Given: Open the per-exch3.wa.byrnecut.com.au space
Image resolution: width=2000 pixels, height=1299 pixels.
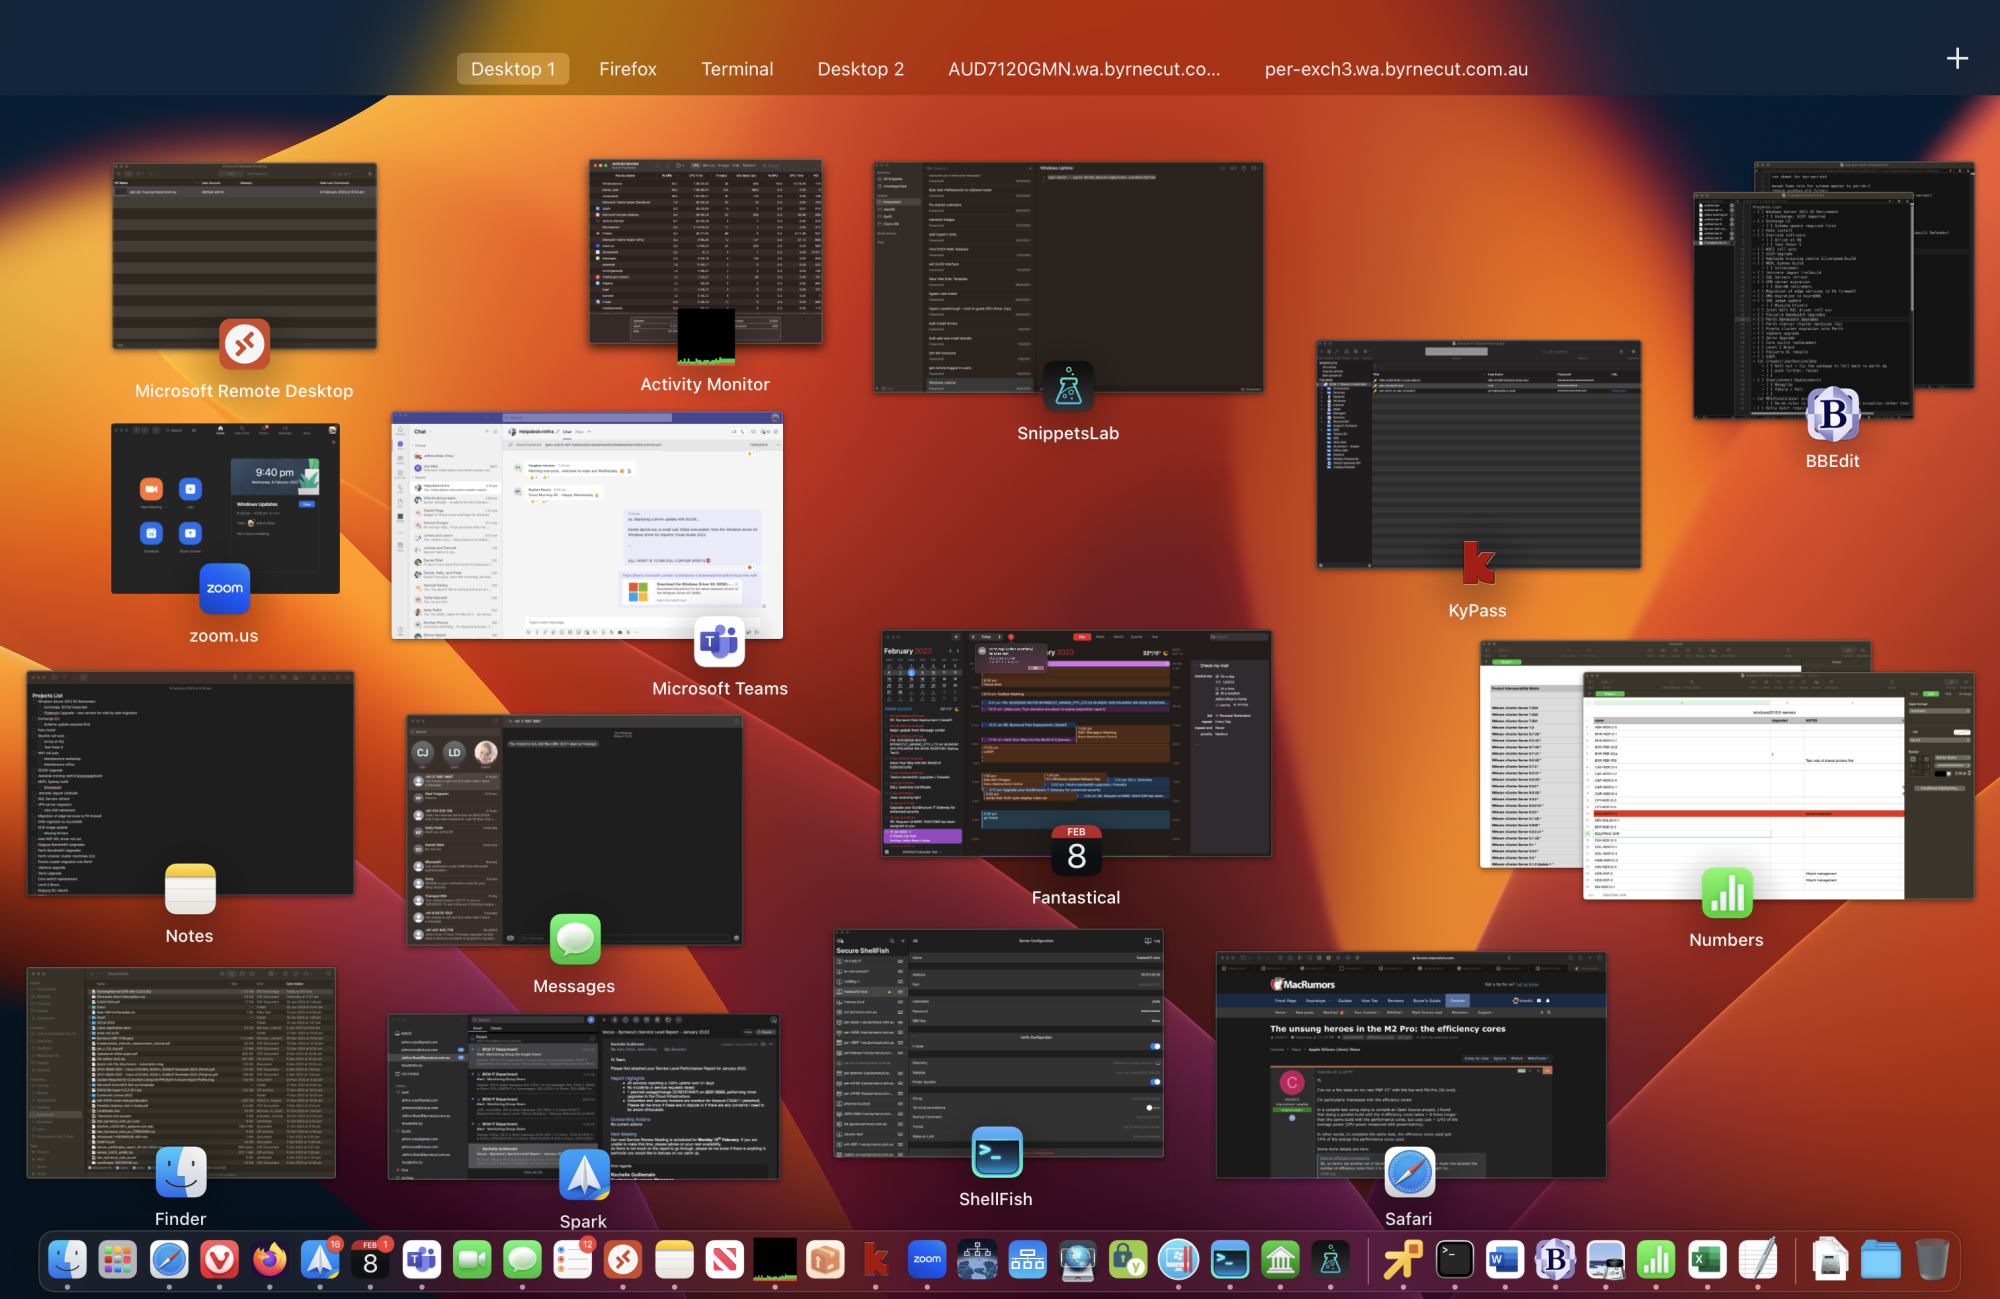Looking at the screenshot, I should [1395, 69].
